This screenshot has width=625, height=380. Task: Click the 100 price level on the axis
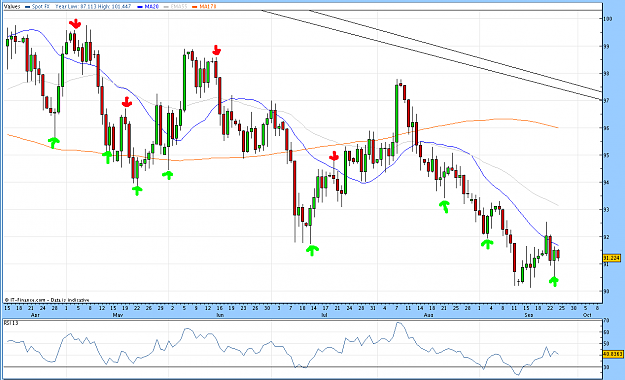[608, 19]
